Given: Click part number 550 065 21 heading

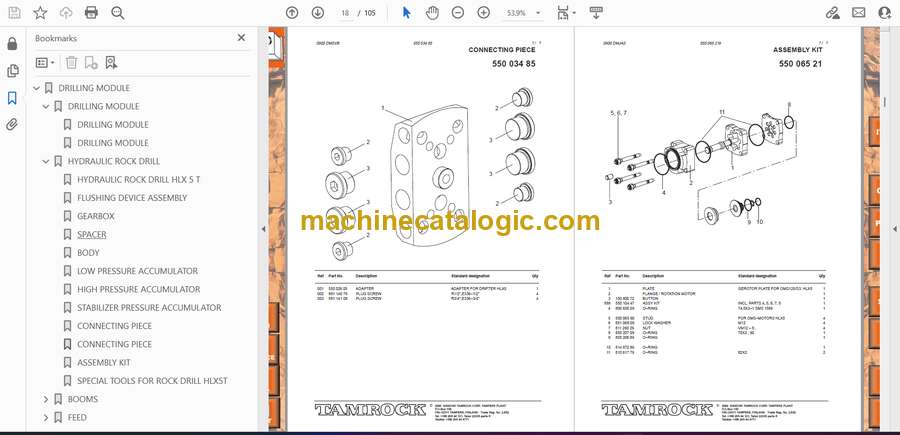Looking at the screenshot, I should point(800,64).
